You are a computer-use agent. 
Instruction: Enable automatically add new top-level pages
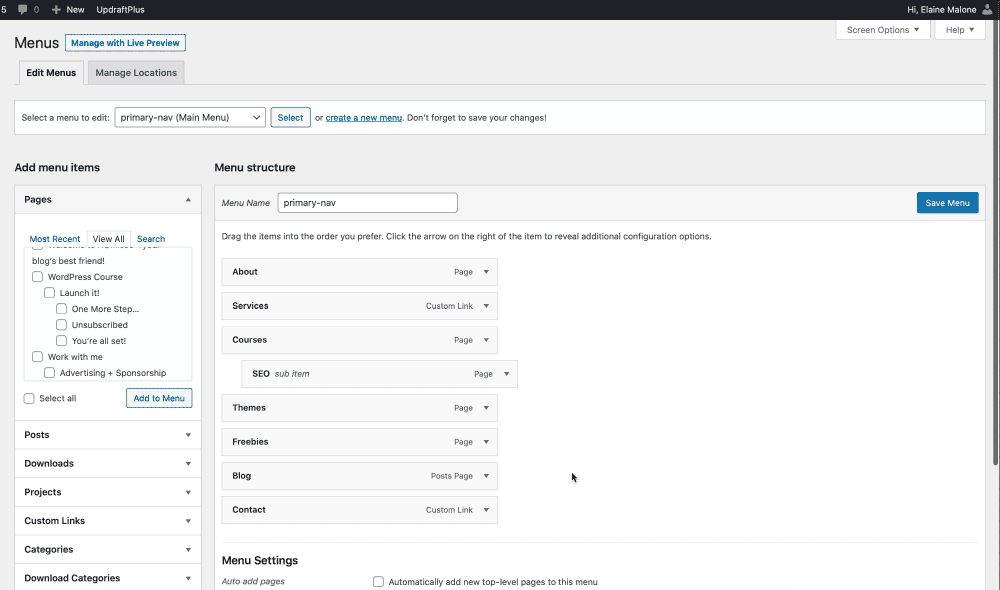(378, 582)
